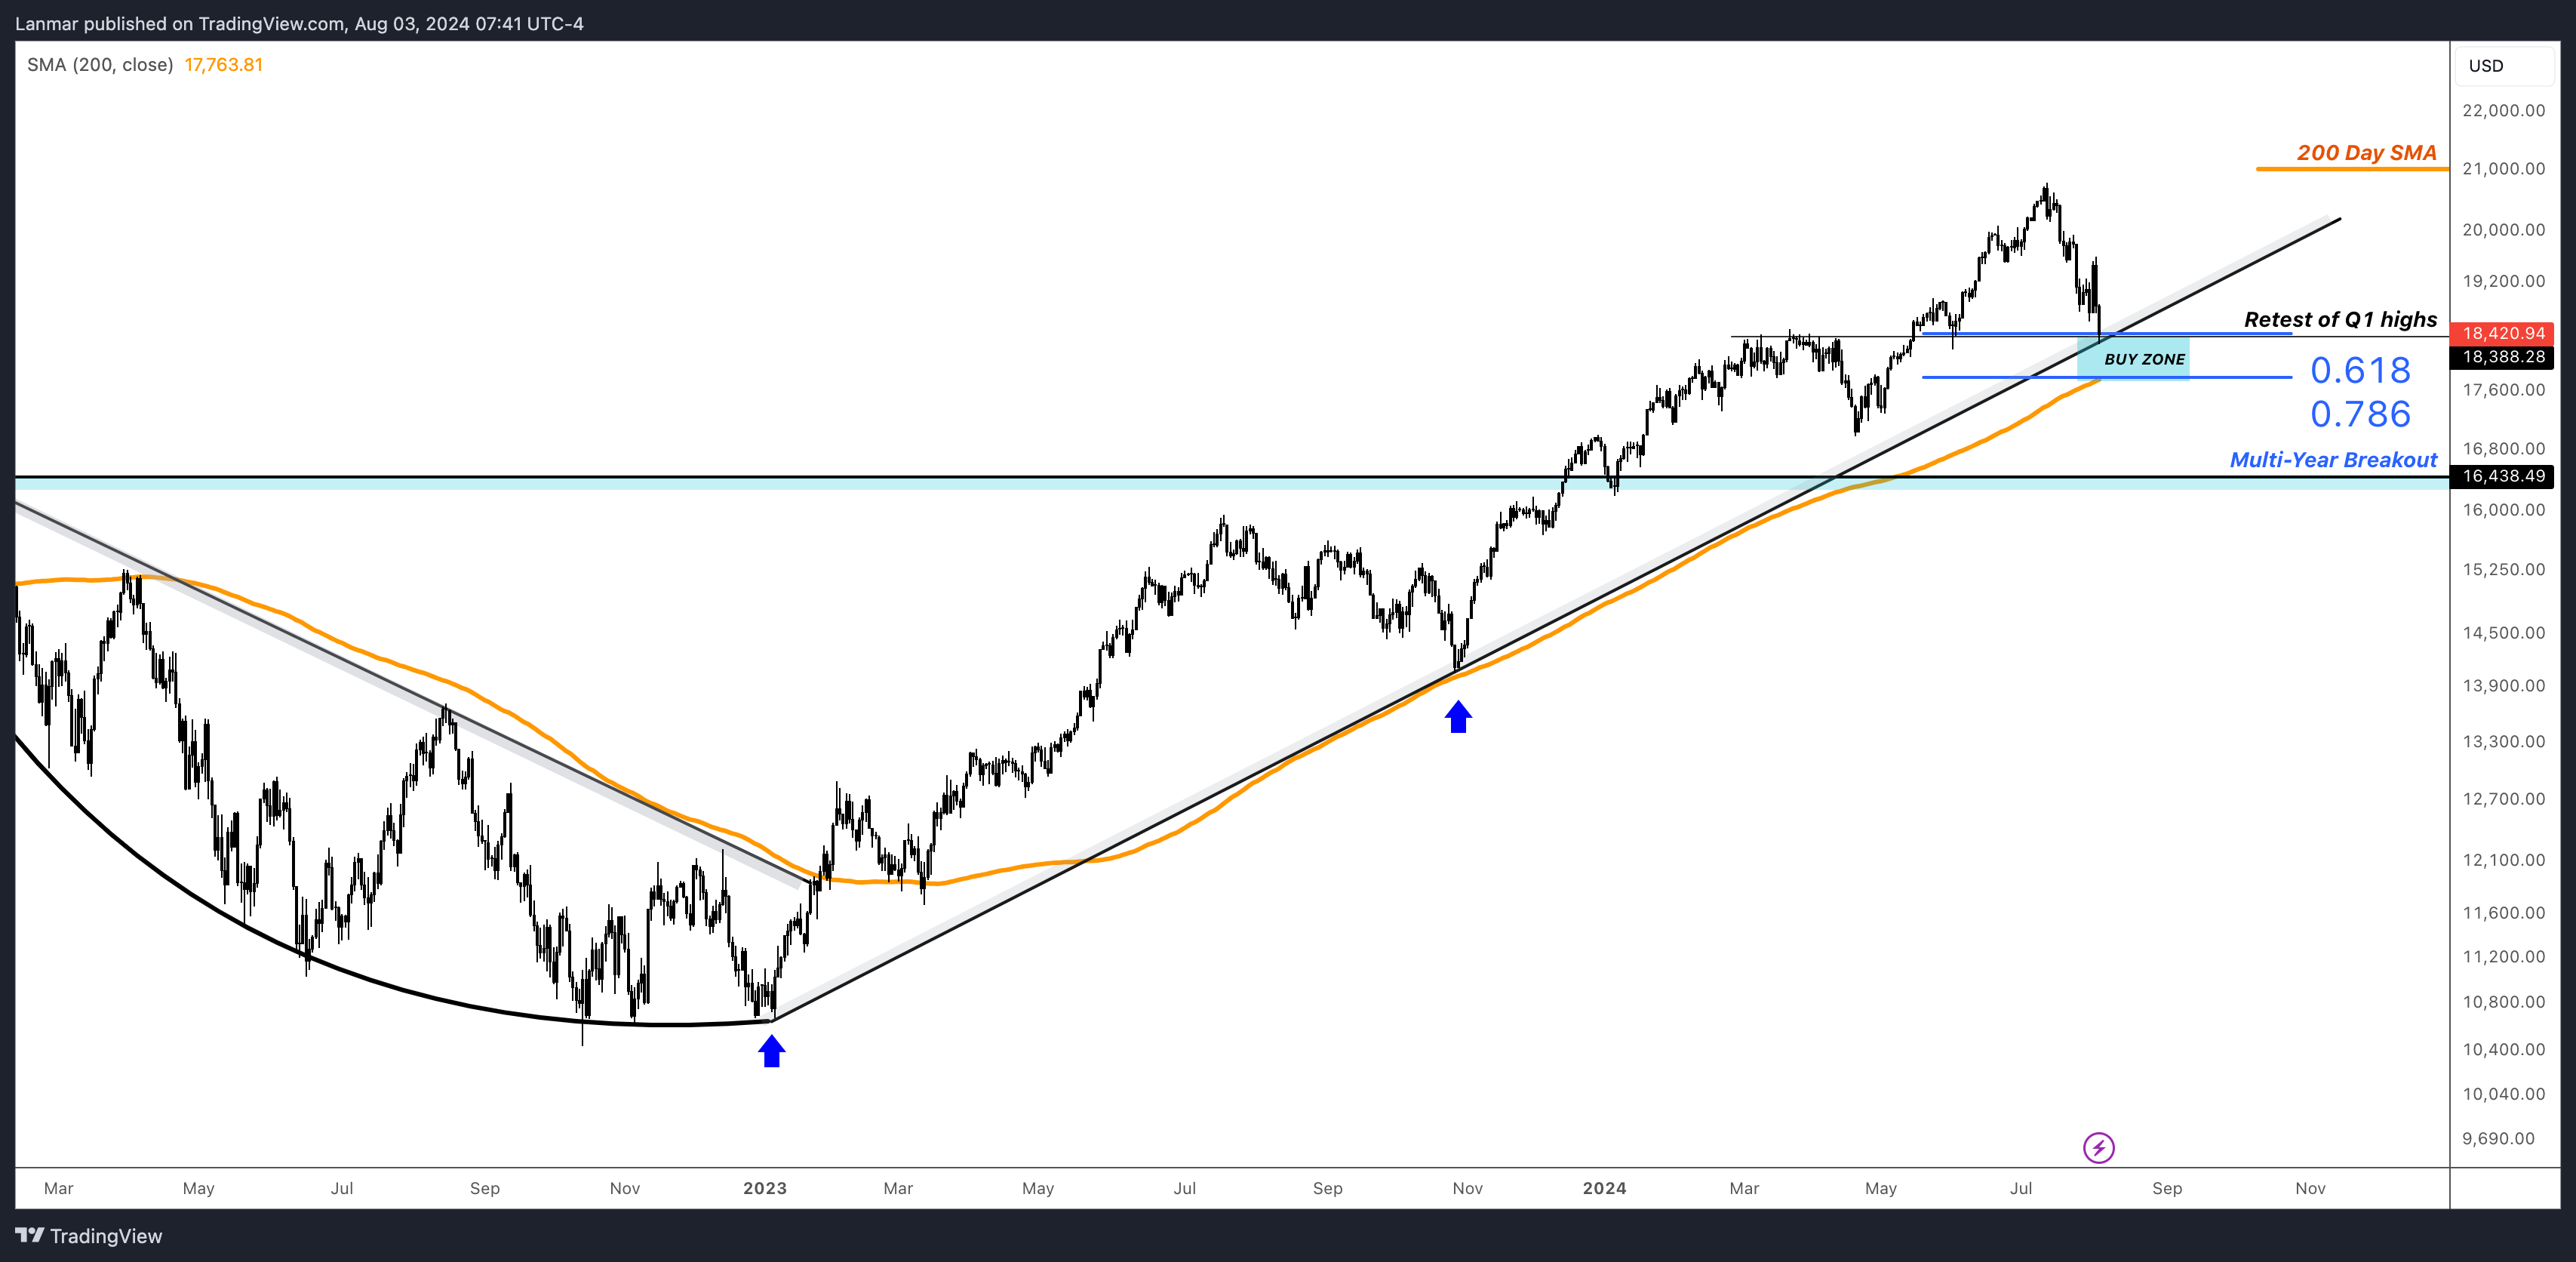Click the 16,000.00 price axis label
This screenshot has height=1262, width=2576.
point(2503,510)
